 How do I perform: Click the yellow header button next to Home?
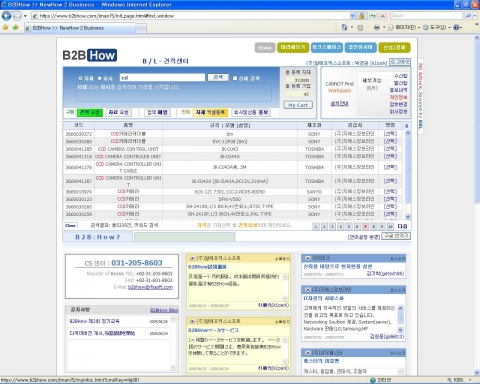click(293, 48)
